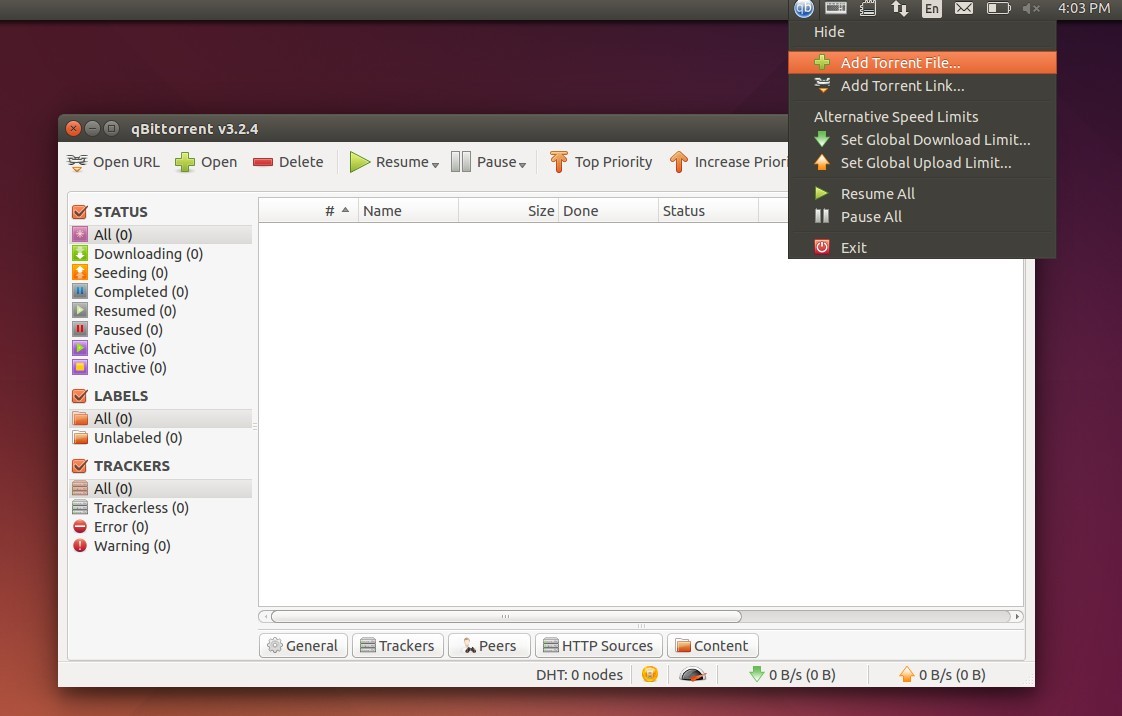The height and width of the screenshot is (716, 1122).
Task: Choose Hide in the tray menu
Action: coord(922,32)
